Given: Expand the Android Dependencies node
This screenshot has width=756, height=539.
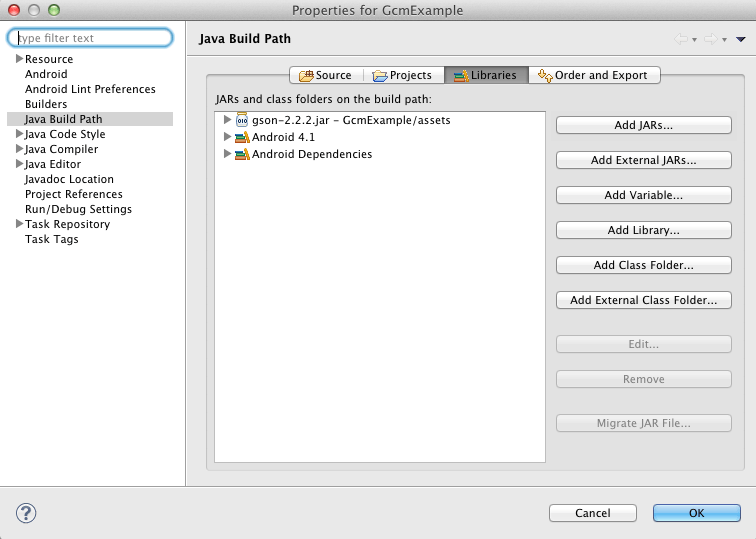Looking at the screenshot, I should point(227,154).
